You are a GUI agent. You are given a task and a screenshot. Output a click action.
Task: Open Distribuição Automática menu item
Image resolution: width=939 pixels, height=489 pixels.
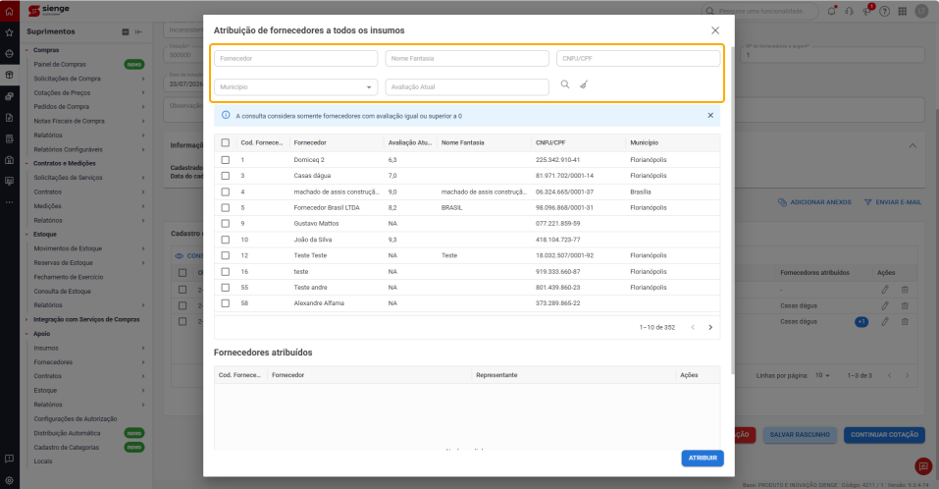67,433
